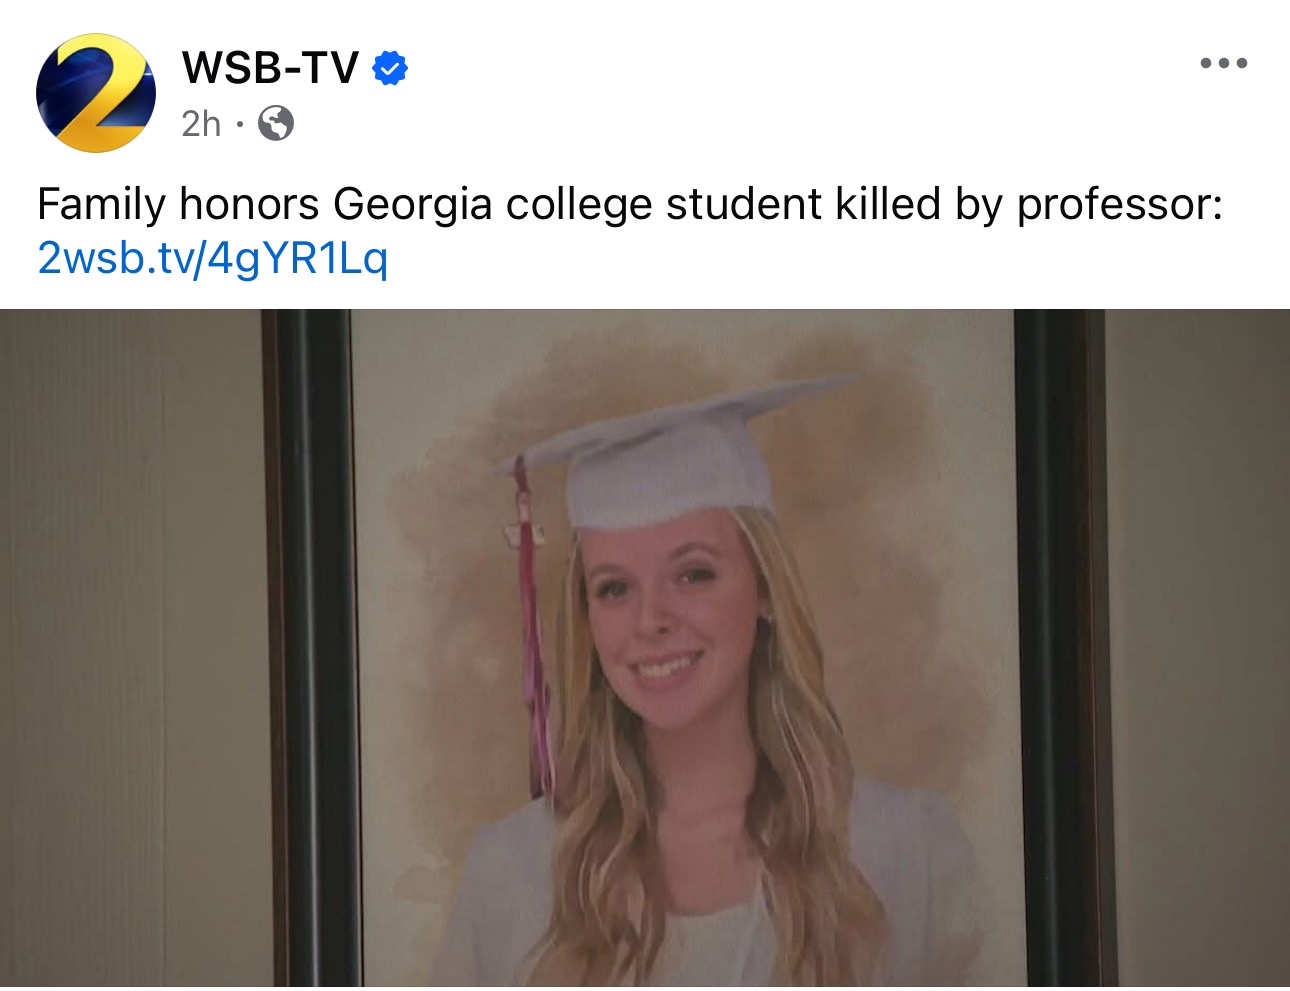This screenshot has height=991, width=1290.
Task: Open the WSB-TV page name
Action: pos(270,68)
